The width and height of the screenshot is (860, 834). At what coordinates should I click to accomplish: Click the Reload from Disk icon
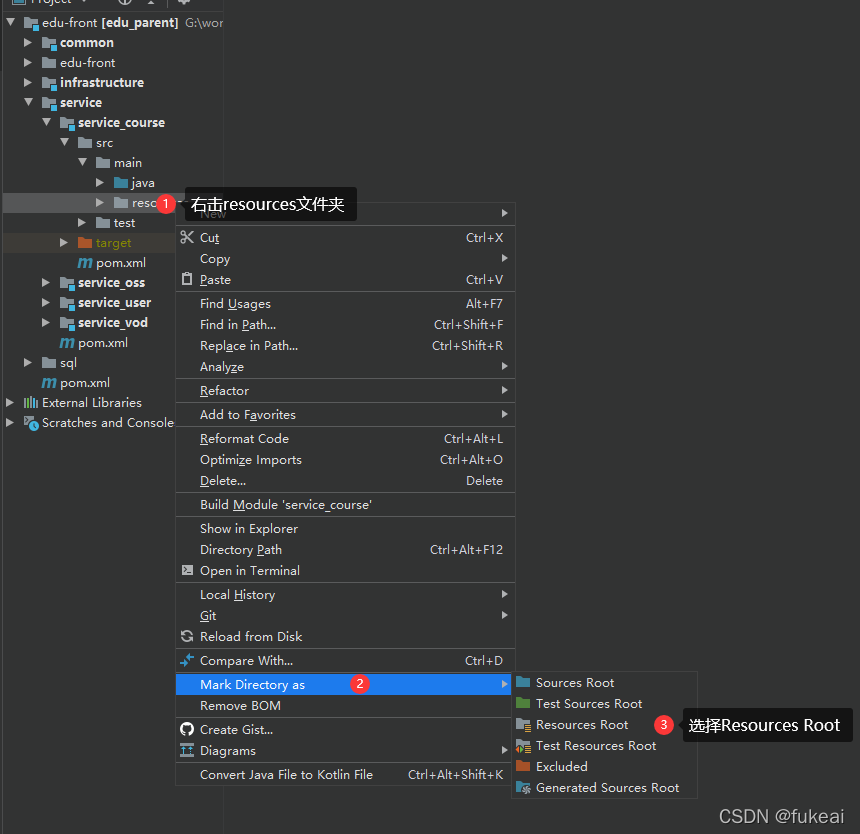point(187,636)
